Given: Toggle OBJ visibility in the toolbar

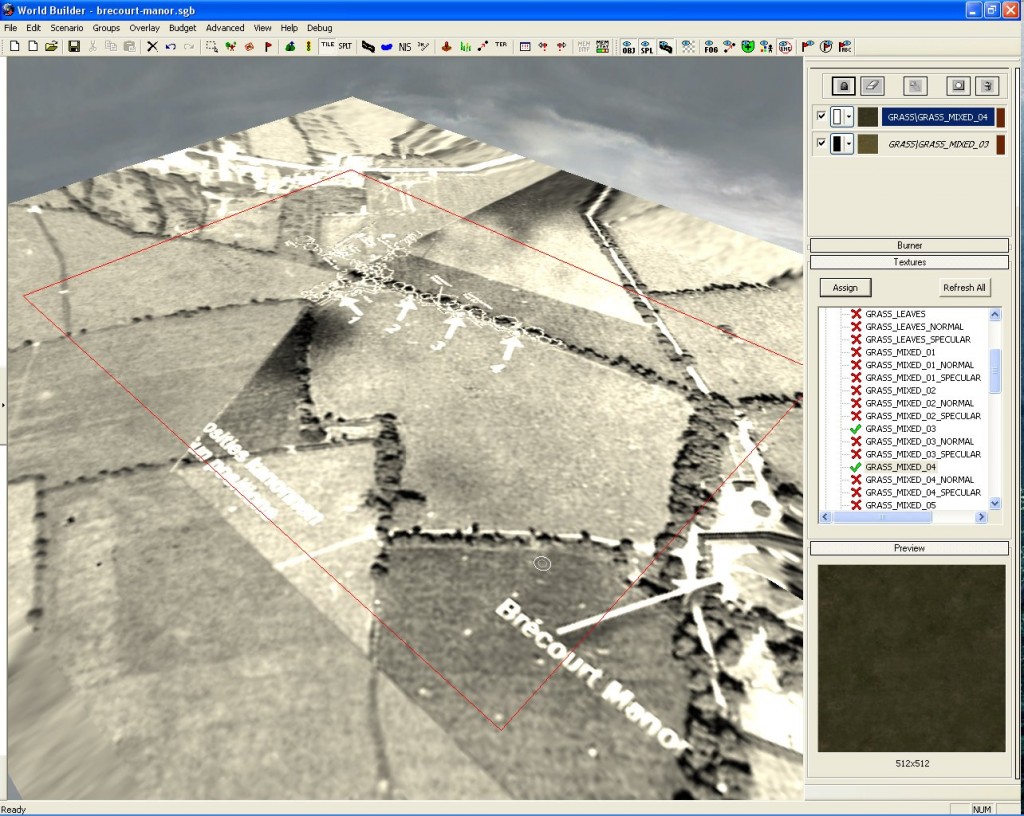Looking at the screenshot, I should click(628, 46).
